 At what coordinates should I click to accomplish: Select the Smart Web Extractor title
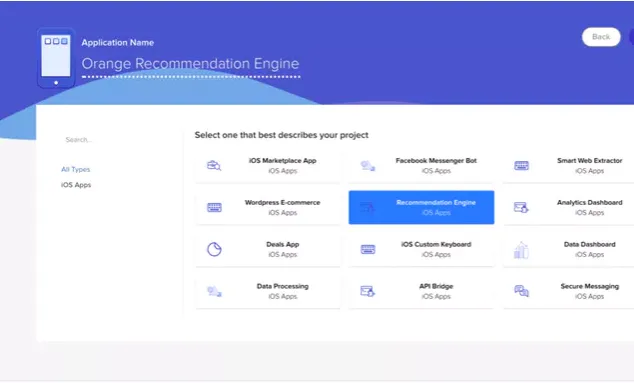point(590,161)
